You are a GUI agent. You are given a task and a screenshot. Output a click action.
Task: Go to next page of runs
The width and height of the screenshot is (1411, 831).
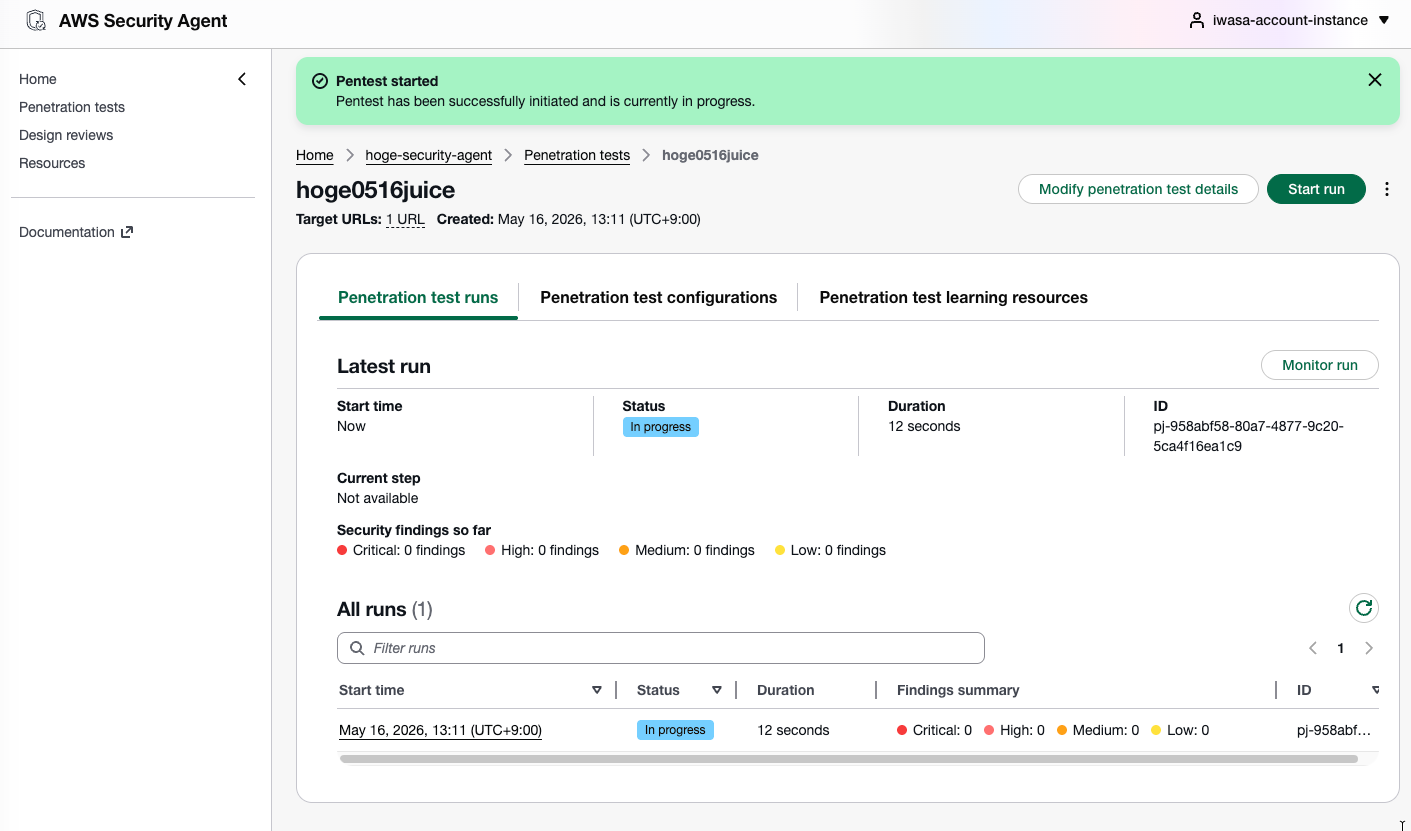point(1369,648)
